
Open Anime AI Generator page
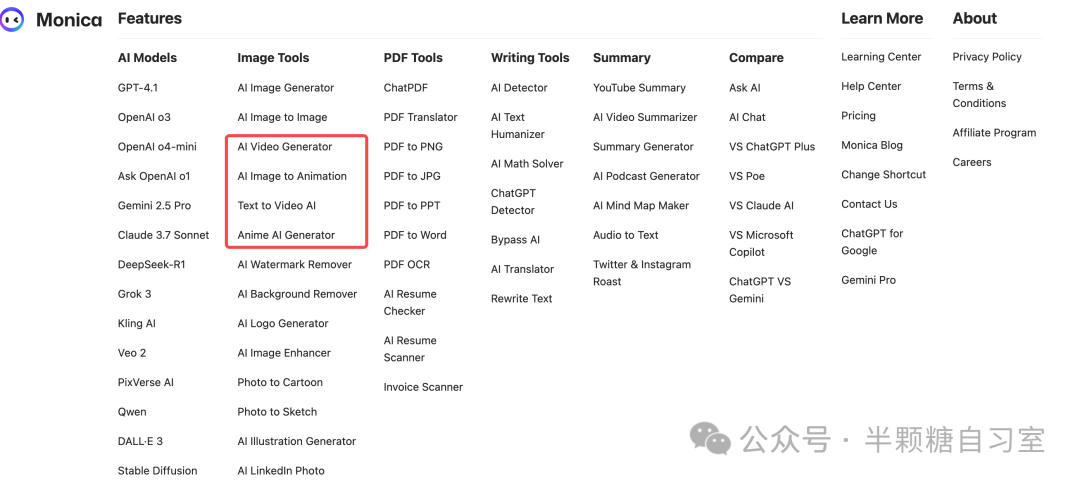coord(286,235)
